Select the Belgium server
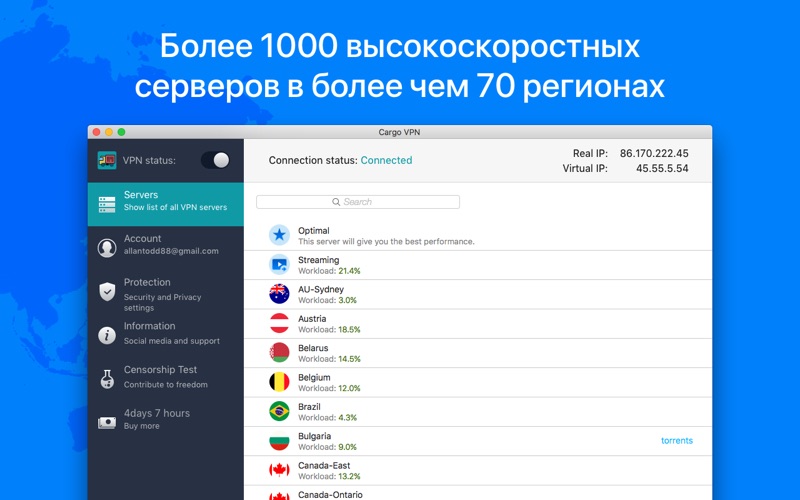The width and height of the screenshot is (800, 500). tap(478, 383)
